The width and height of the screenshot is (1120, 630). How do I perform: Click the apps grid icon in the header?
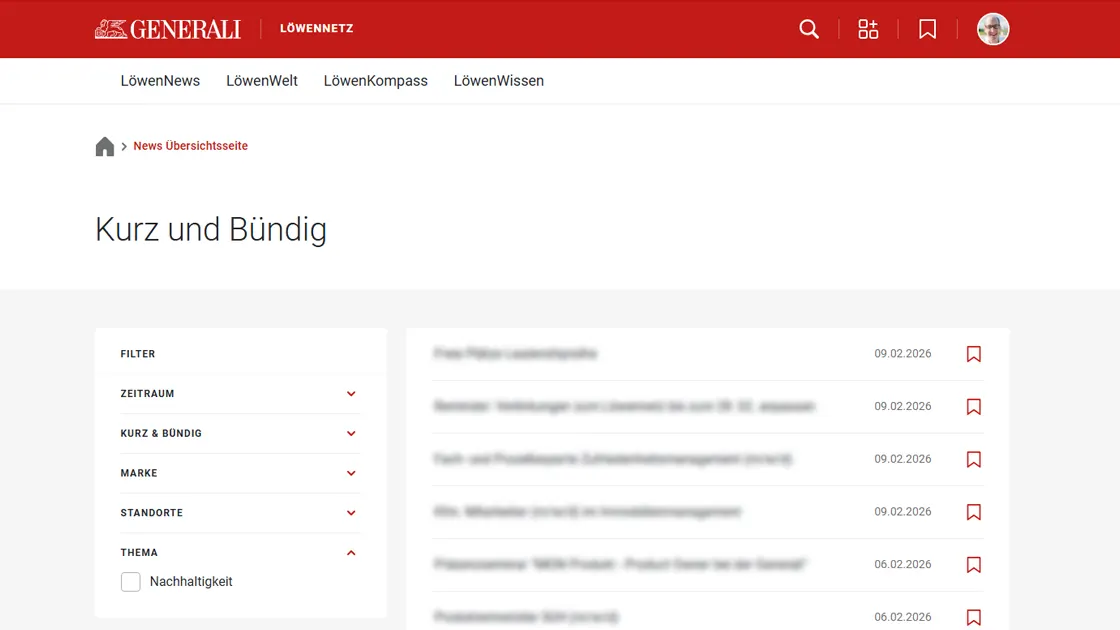[x=868, y=29]
